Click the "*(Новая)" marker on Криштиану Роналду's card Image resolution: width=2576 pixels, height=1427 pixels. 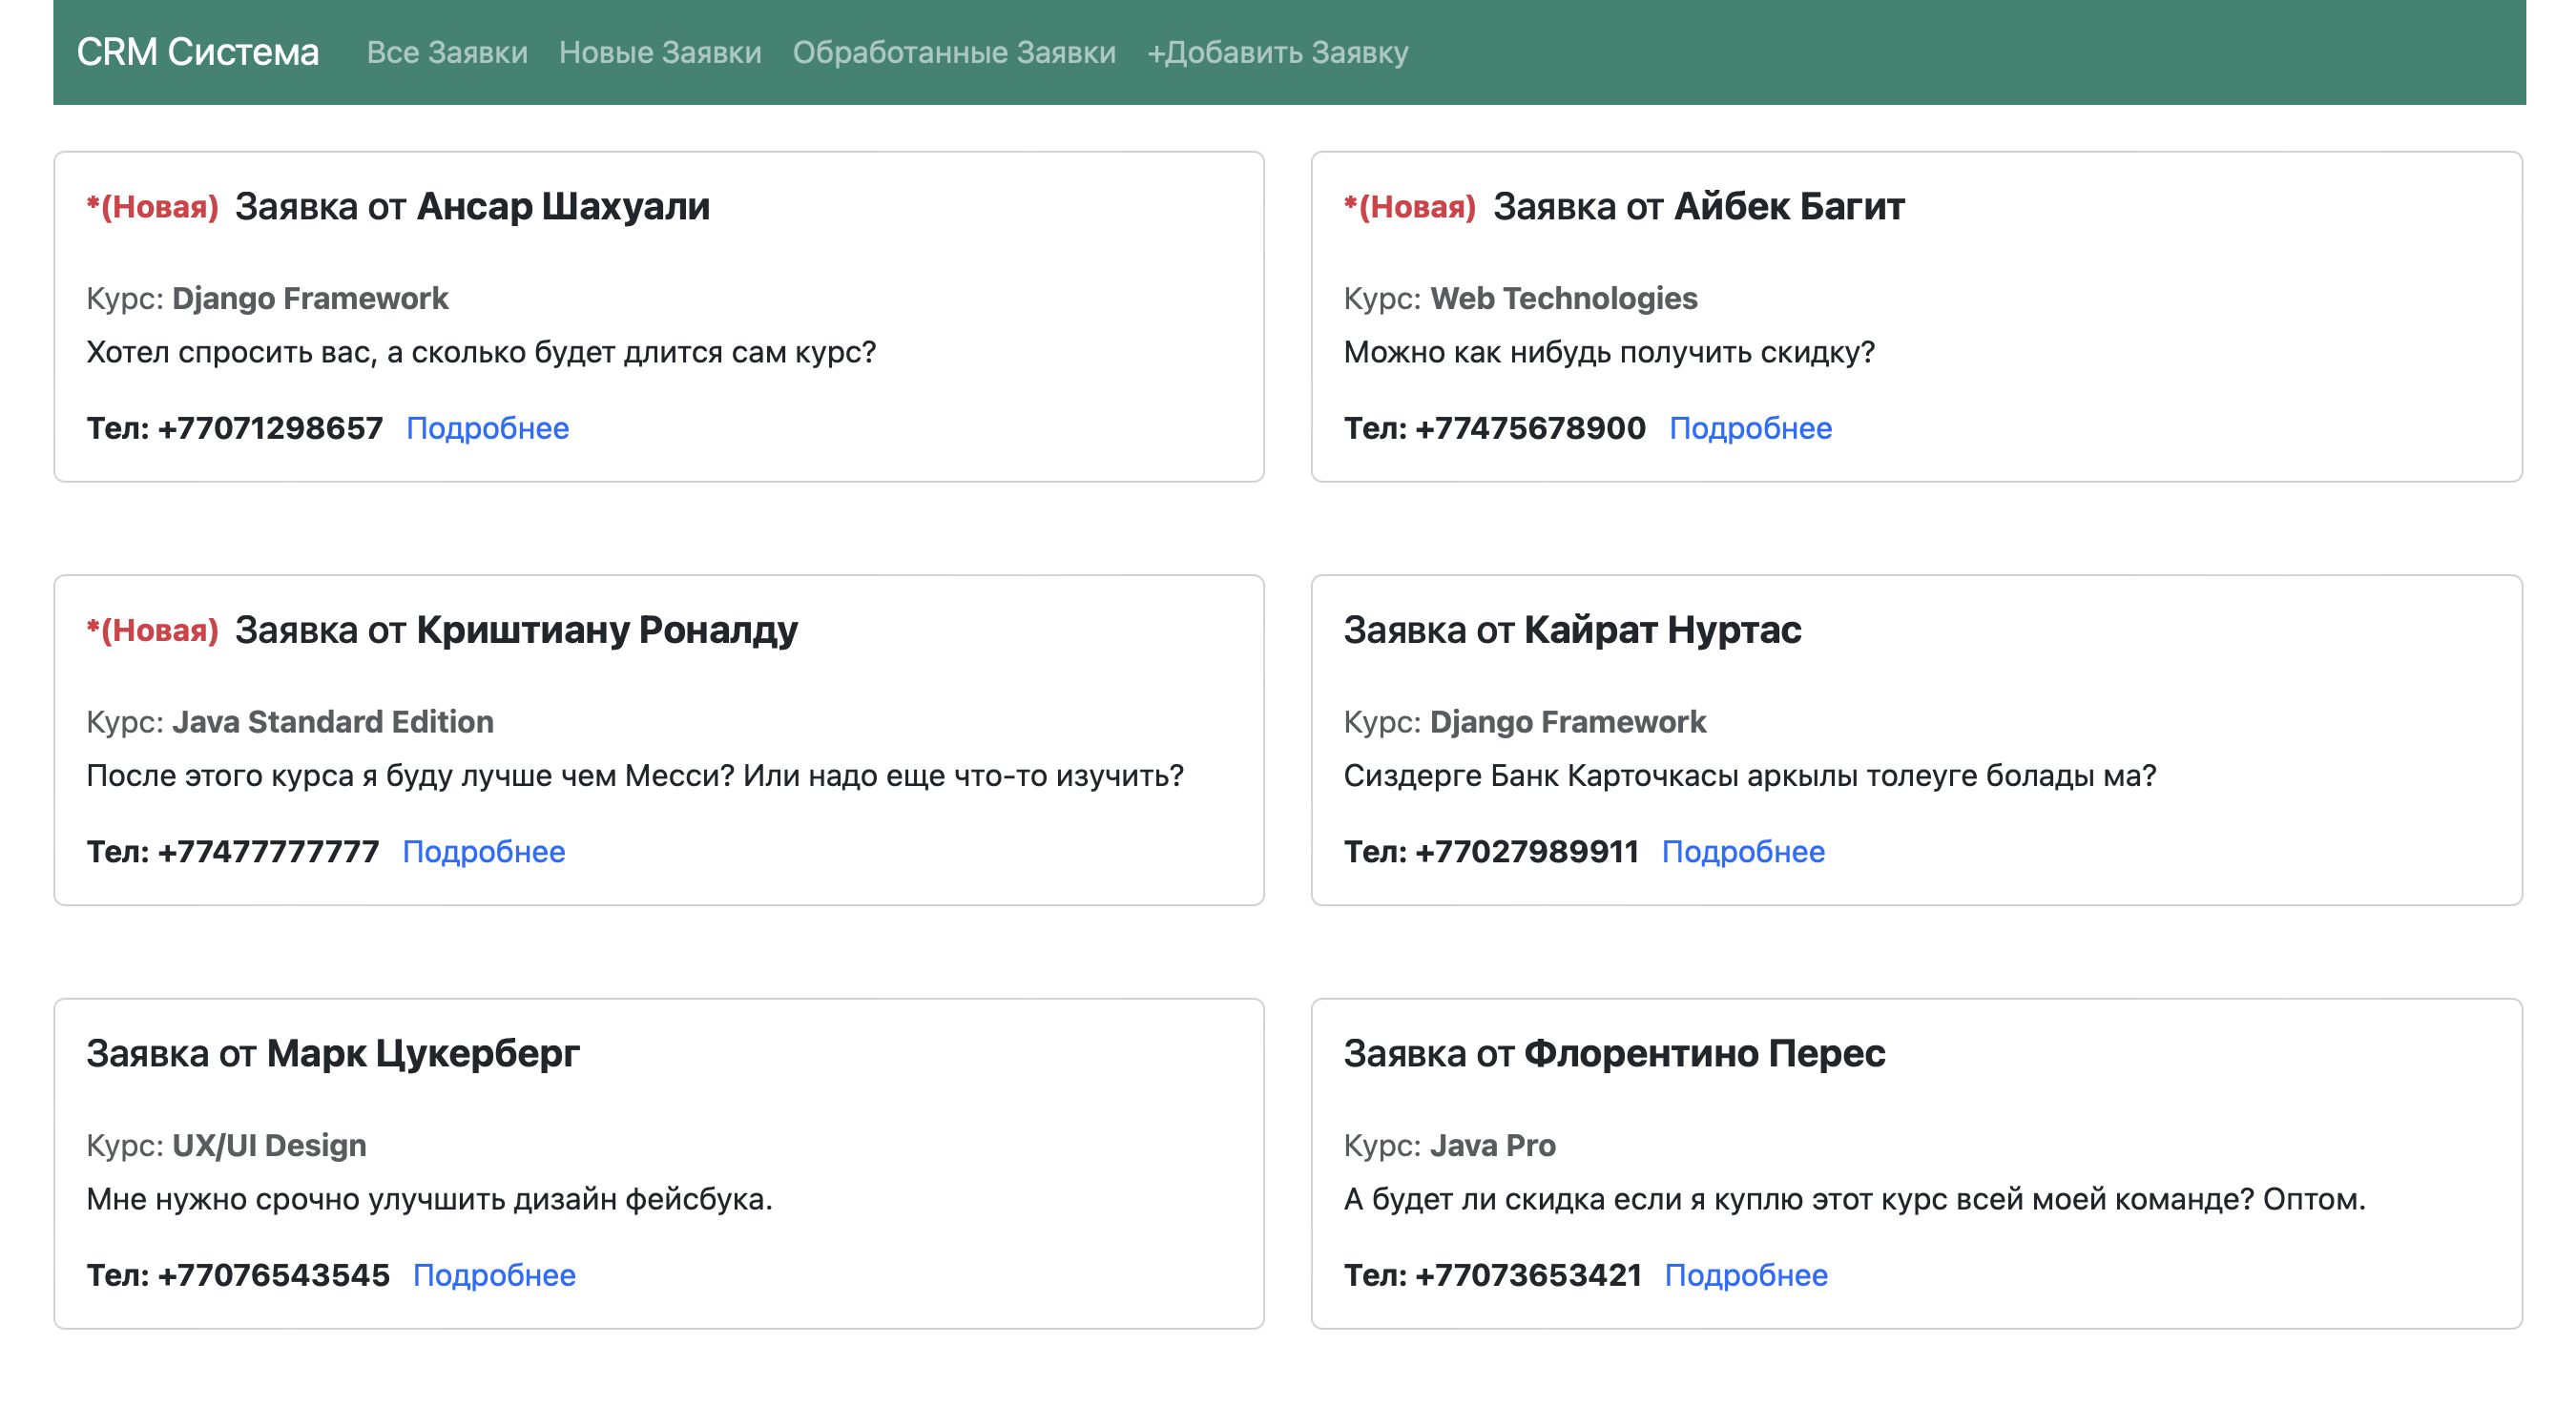coord(152,630)
